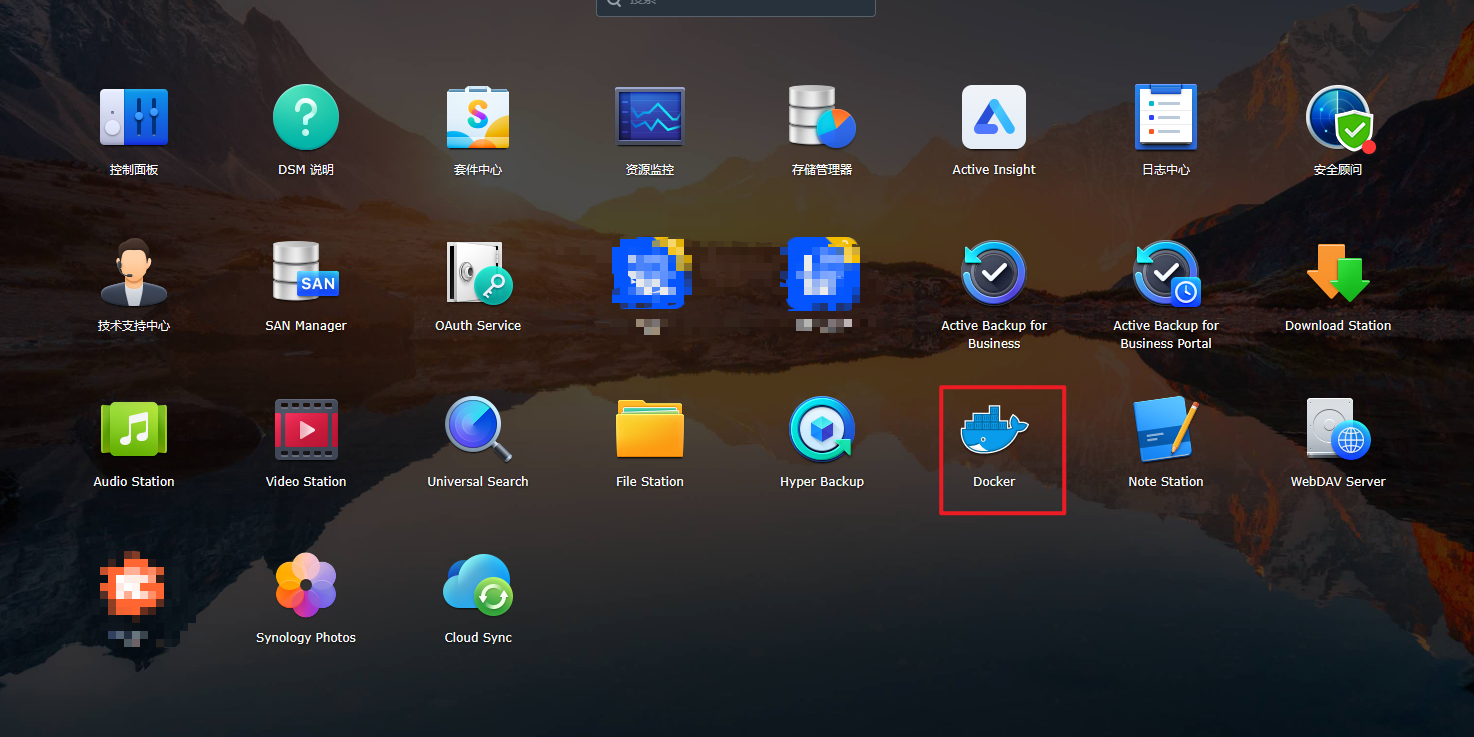The width and height of the screenshot is (1474, 737).
Task: Open Active Backup for Business Portal
Action: click(1166, 273)
